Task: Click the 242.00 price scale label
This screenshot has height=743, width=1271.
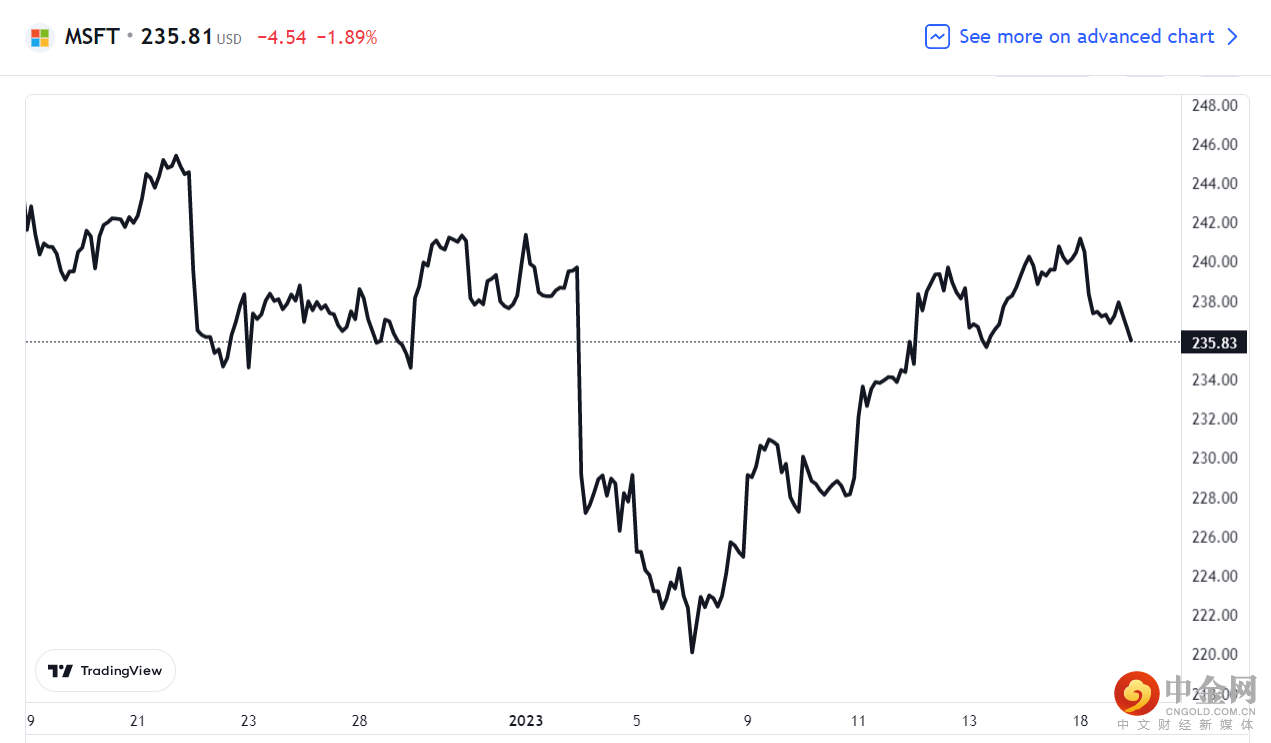Action: coord(1215,222)
